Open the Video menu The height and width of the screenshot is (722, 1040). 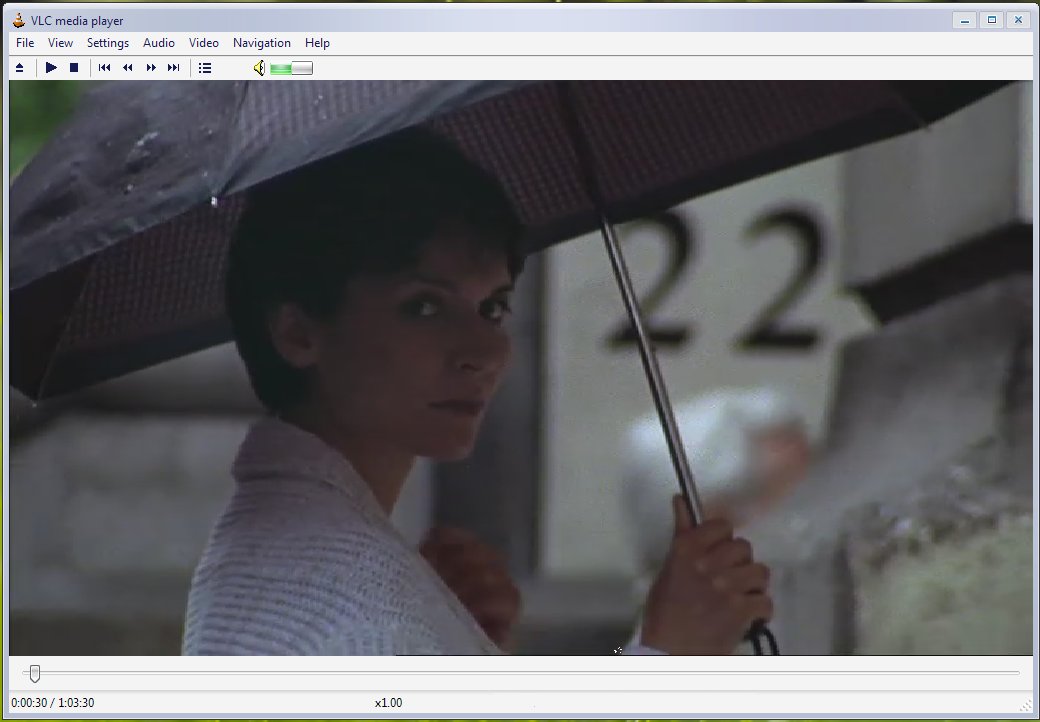(204, 42)
